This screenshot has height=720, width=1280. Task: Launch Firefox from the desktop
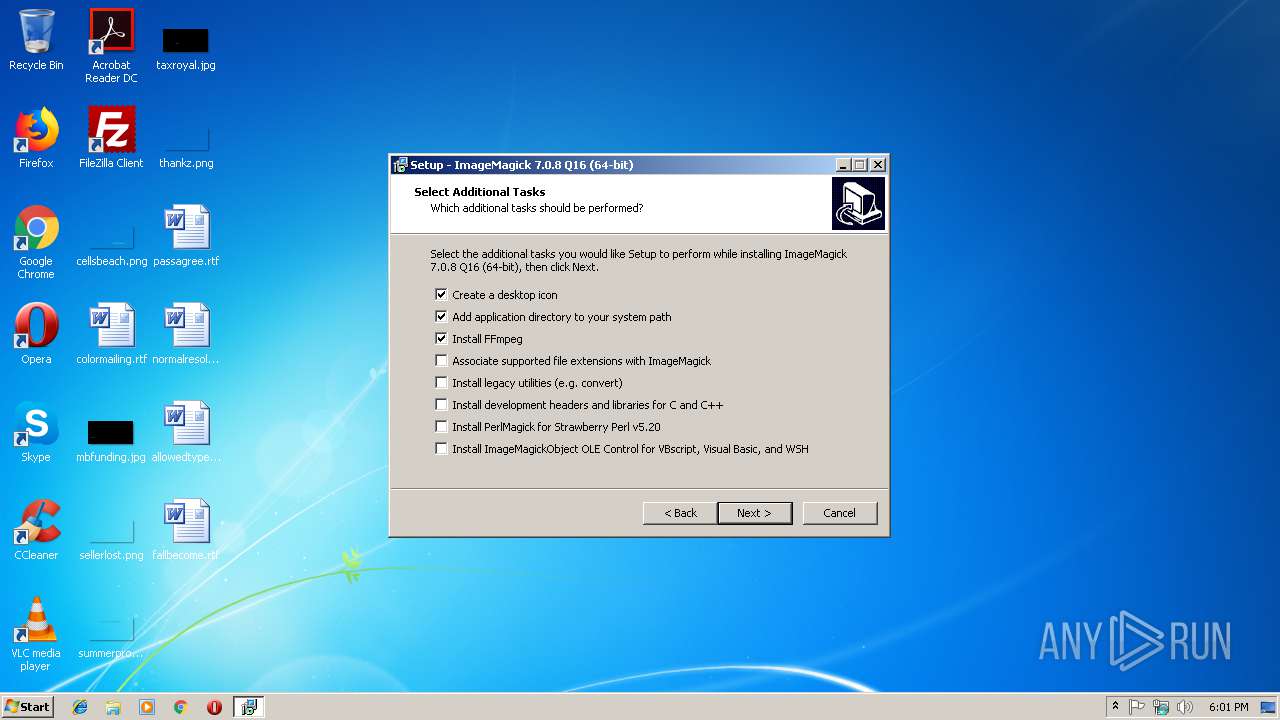coord(36,137)
